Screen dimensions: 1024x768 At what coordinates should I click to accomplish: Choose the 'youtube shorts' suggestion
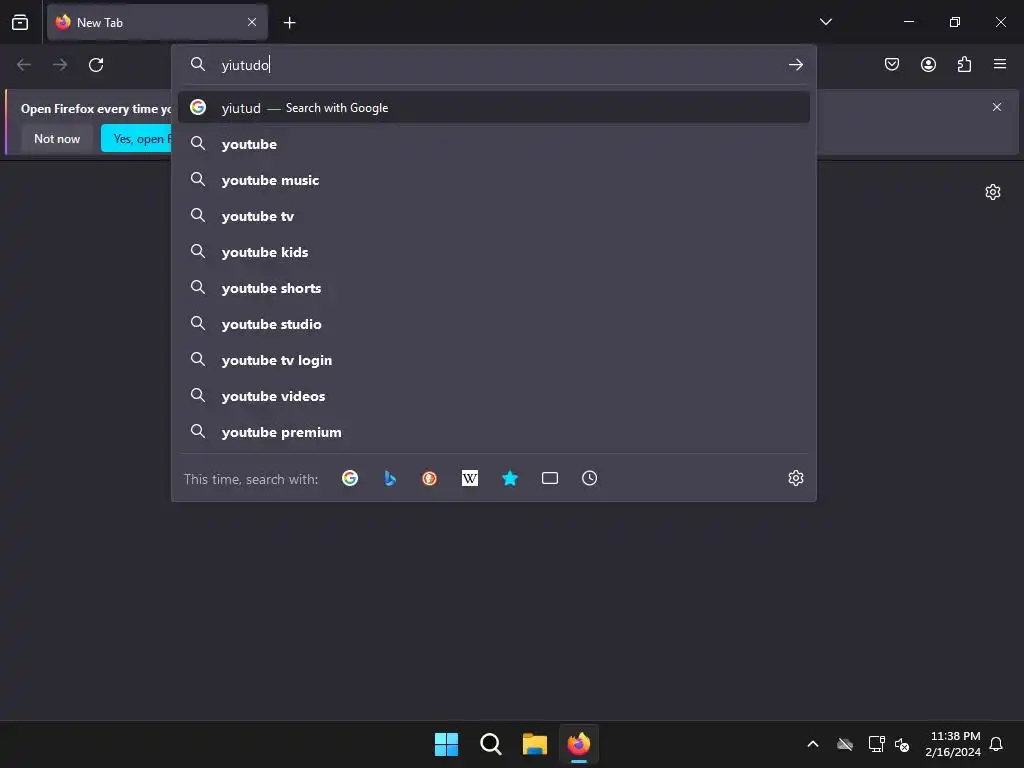coord(494,288)
